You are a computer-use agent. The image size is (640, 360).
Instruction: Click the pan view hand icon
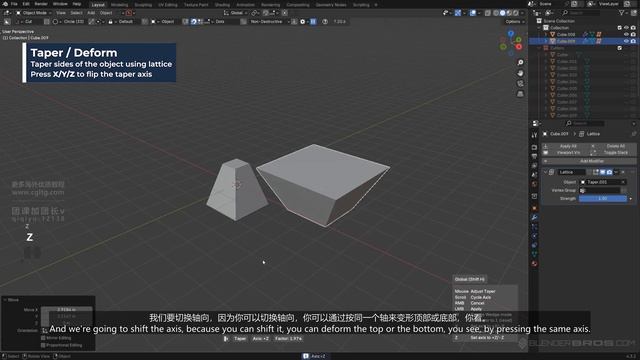point(520,73)
